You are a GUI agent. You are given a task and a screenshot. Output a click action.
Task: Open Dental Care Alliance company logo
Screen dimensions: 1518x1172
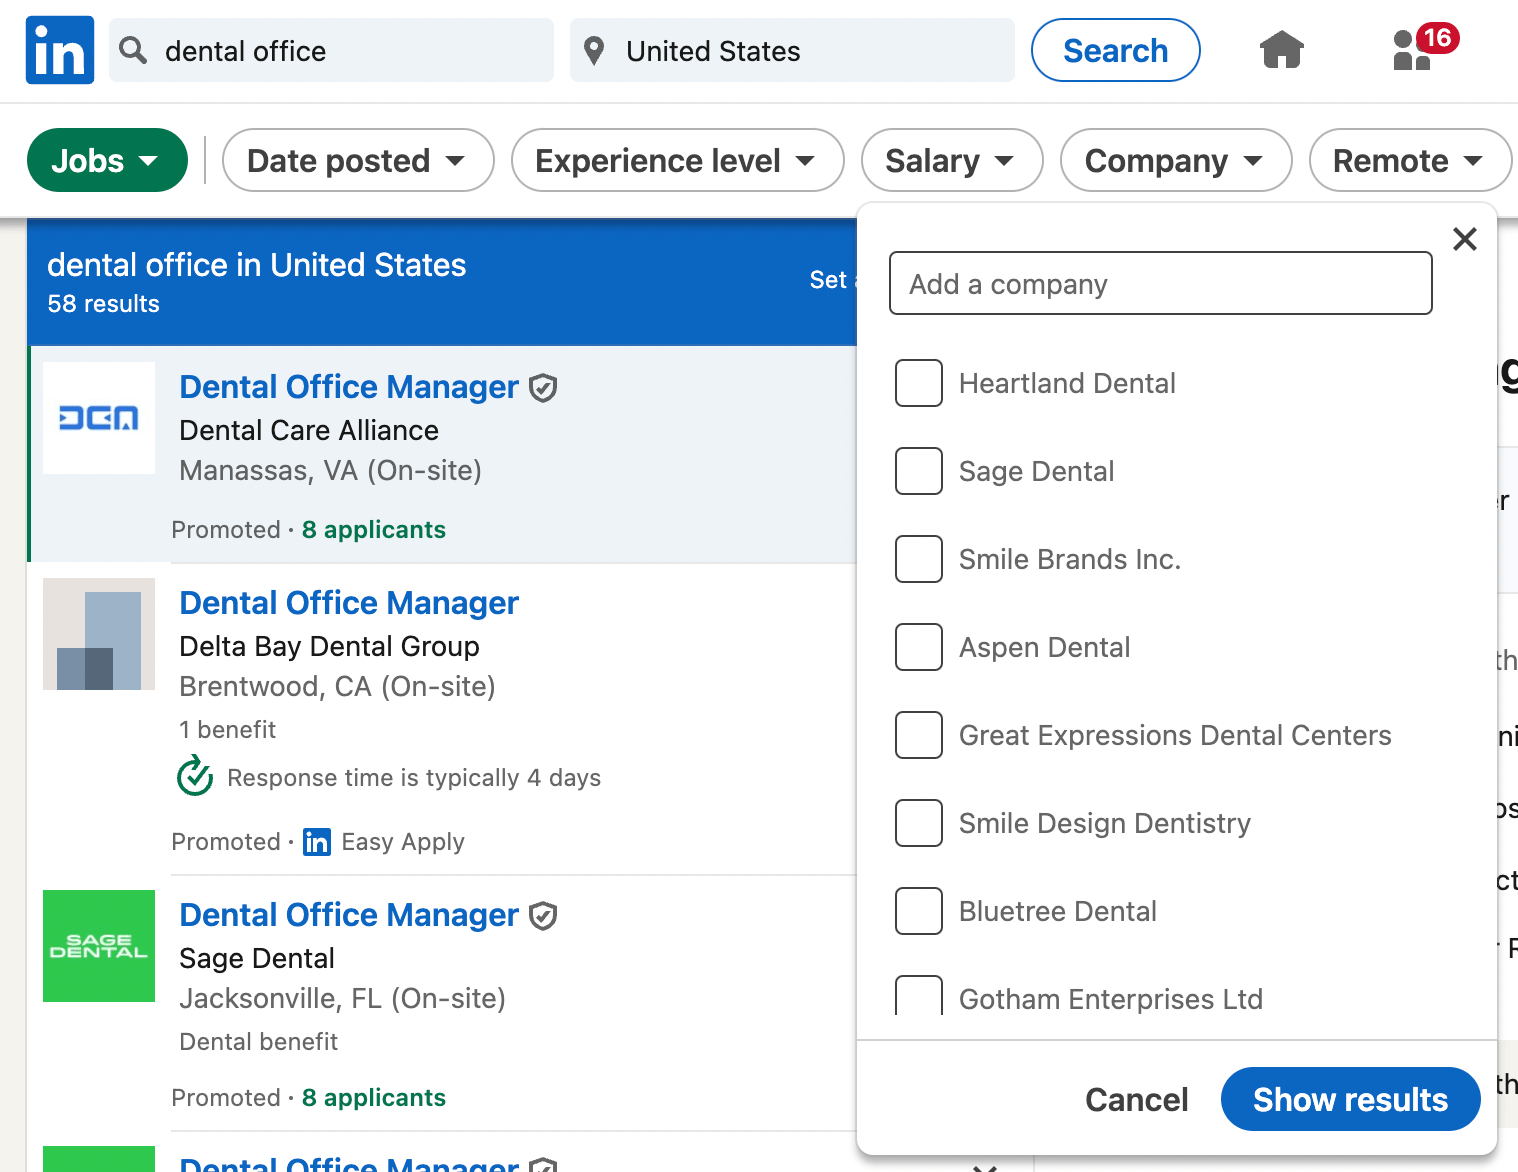[99, 418]
